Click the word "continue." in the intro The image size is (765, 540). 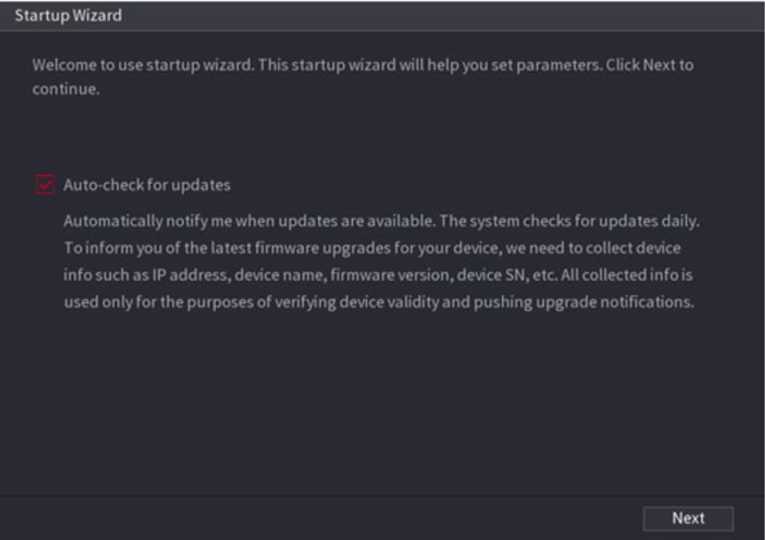[x=66, y=88]
